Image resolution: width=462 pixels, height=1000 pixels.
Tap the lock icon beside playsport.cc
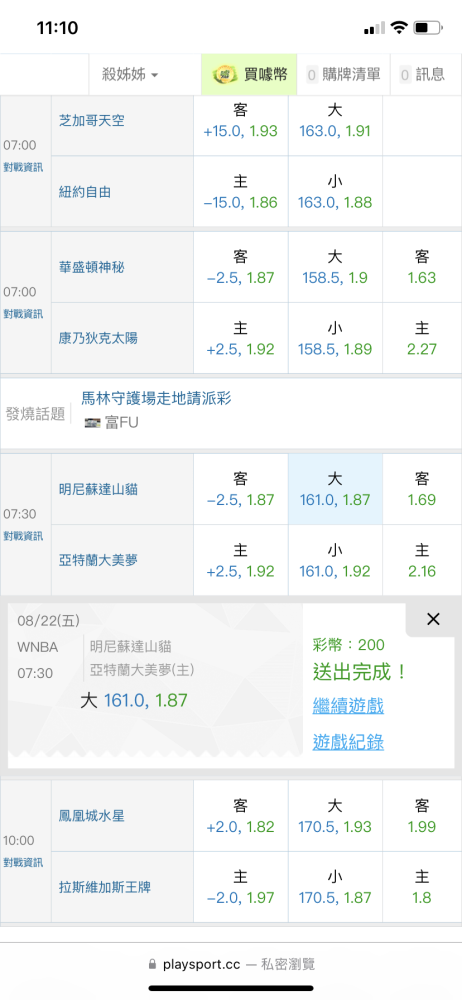pyautogui.click(x=152, y=964)
